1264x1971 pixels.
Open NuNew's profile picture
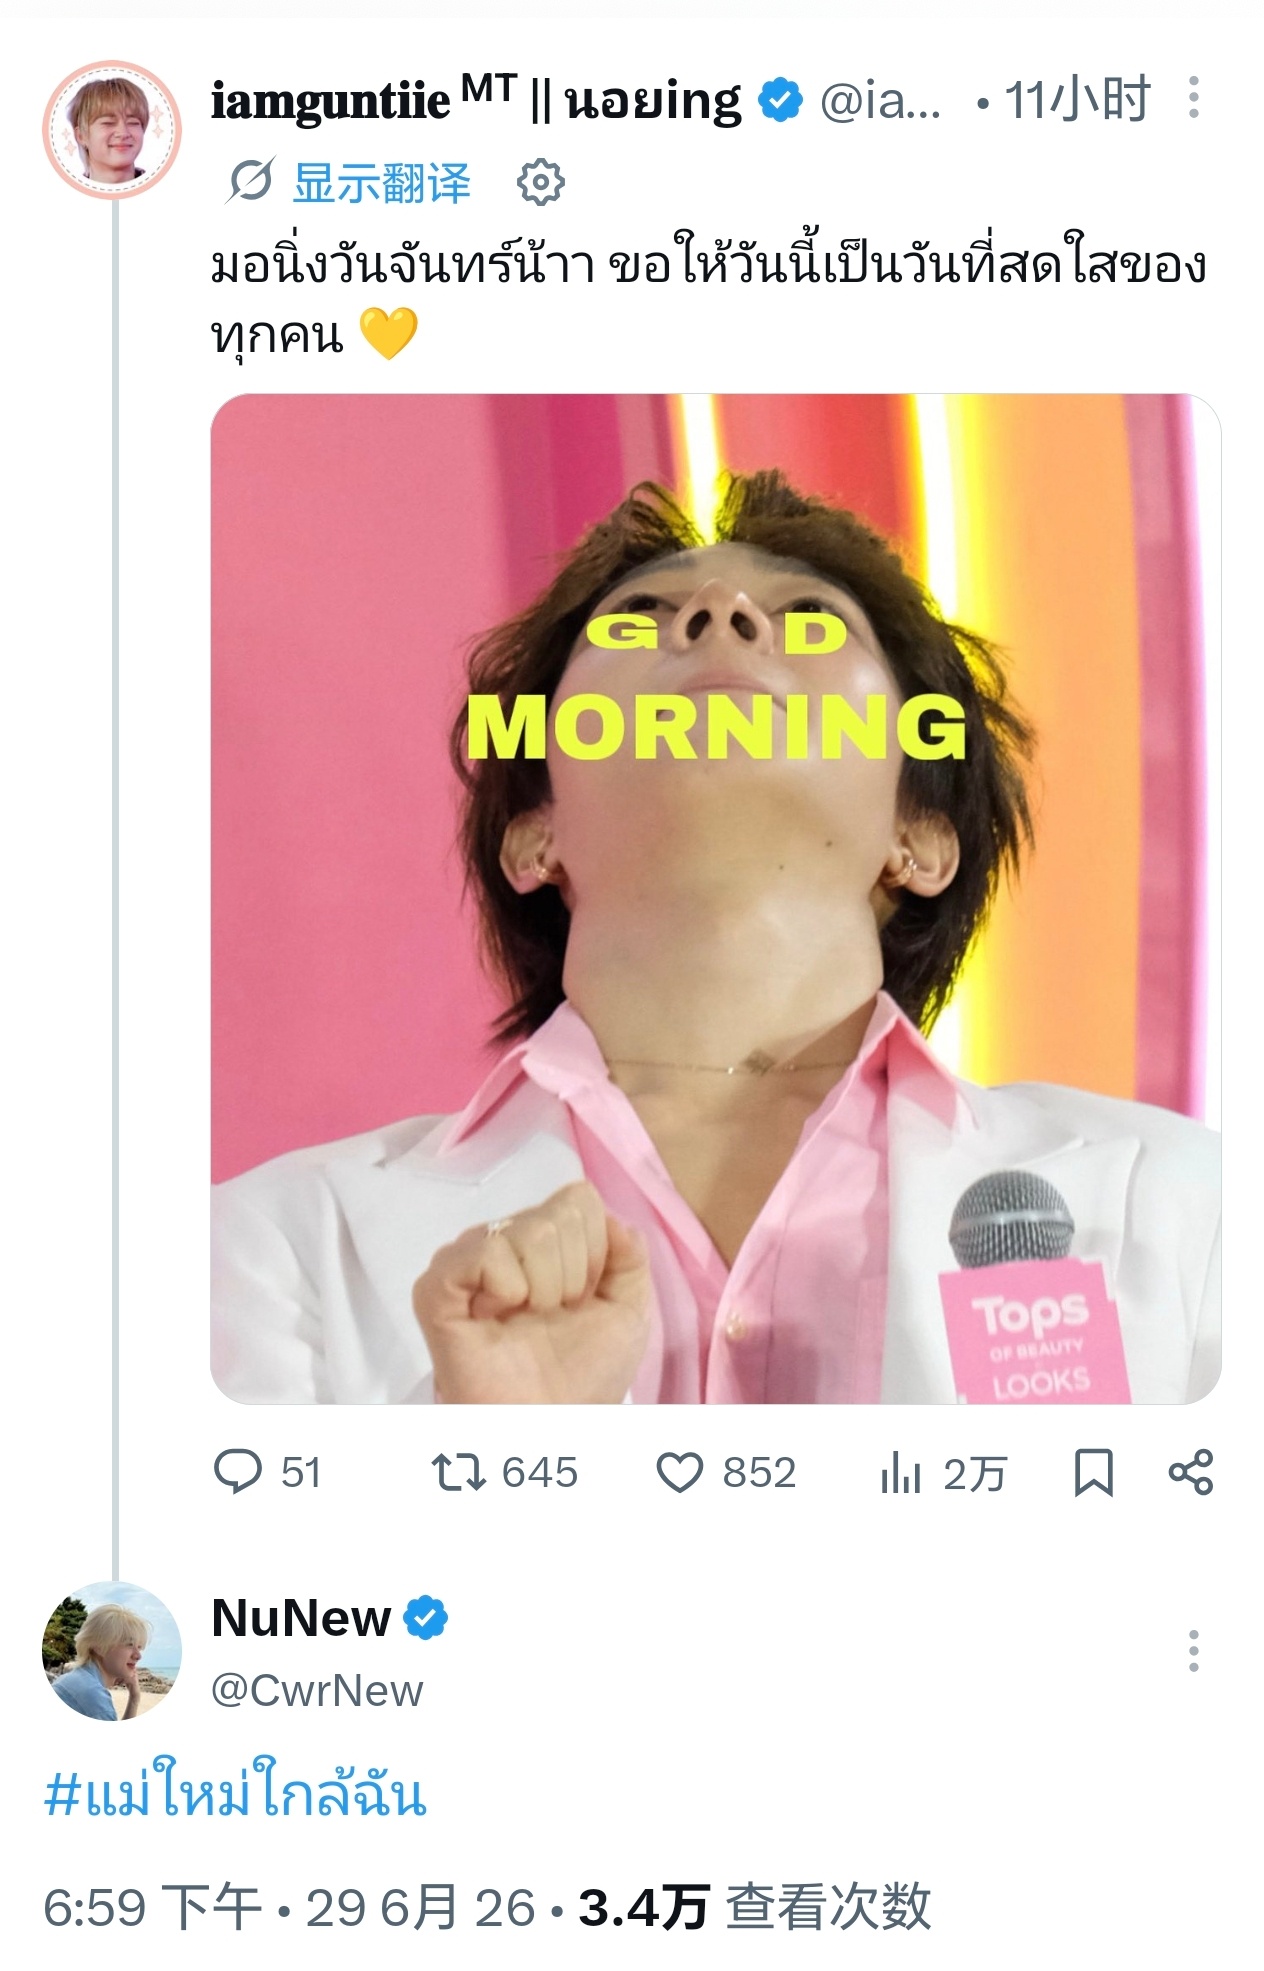click(x=112, y=1651)
